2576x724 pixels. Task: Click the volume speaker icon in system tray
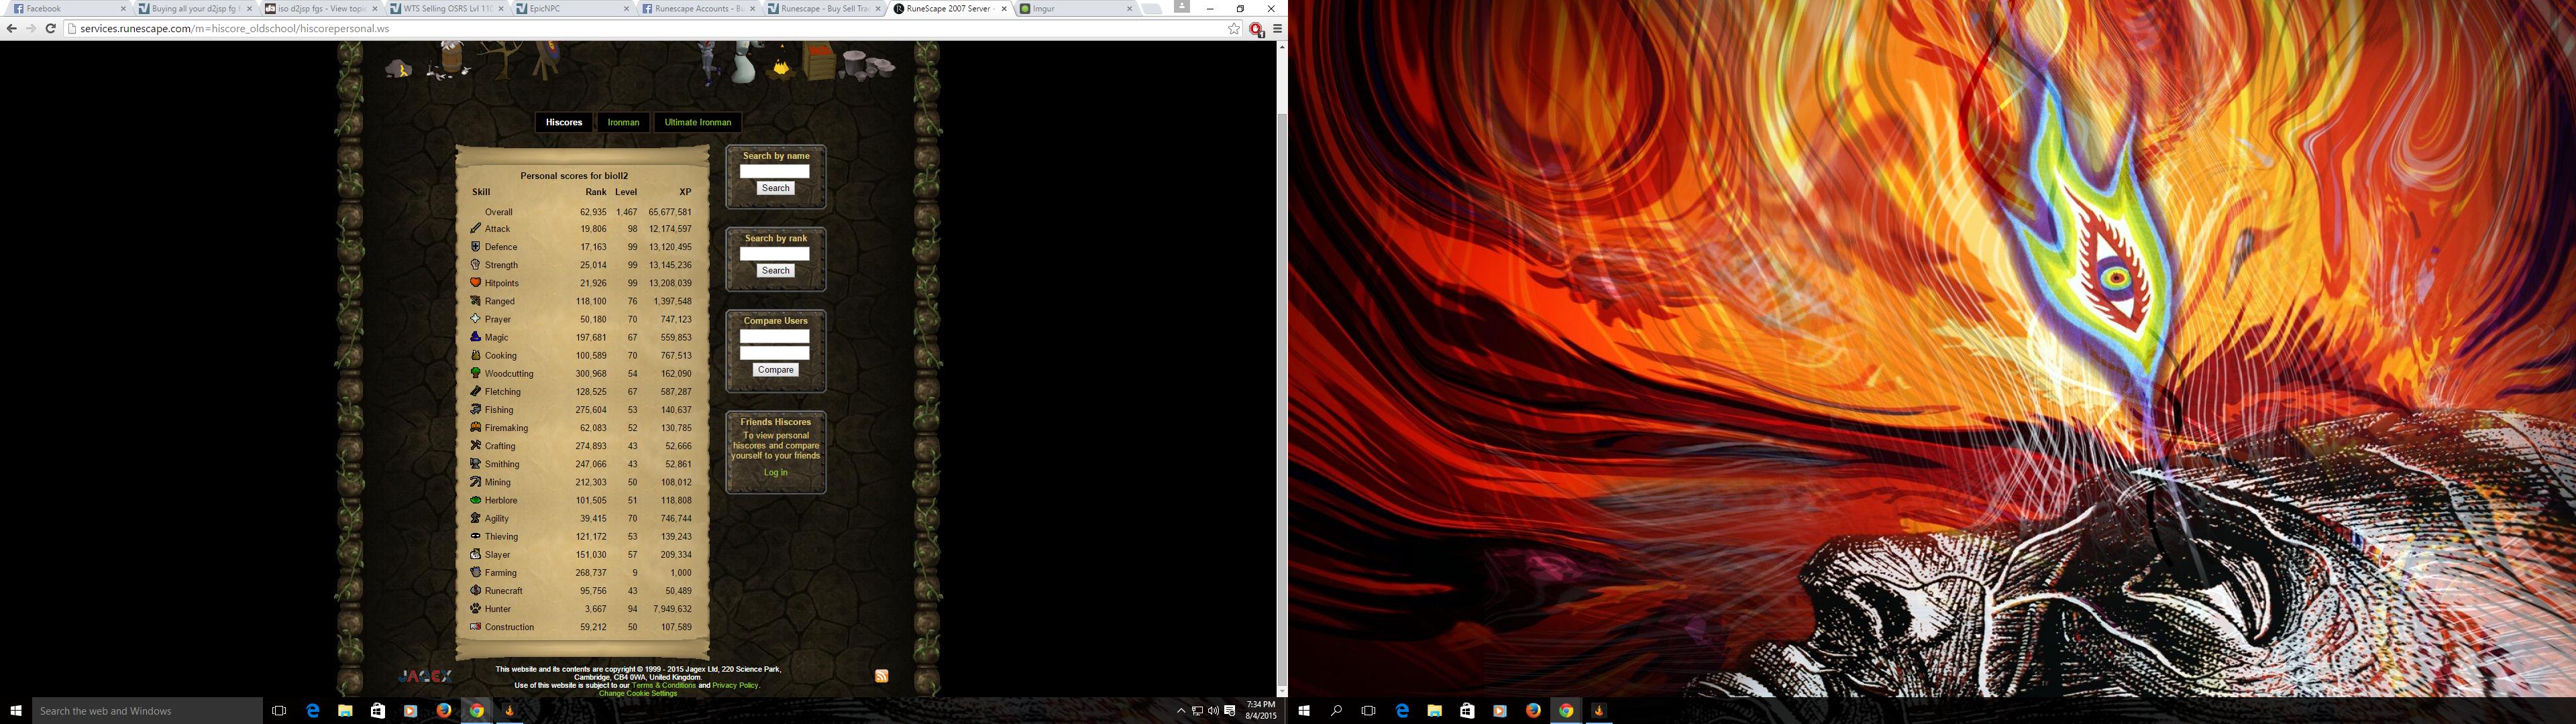click(x=1213, y=711)
